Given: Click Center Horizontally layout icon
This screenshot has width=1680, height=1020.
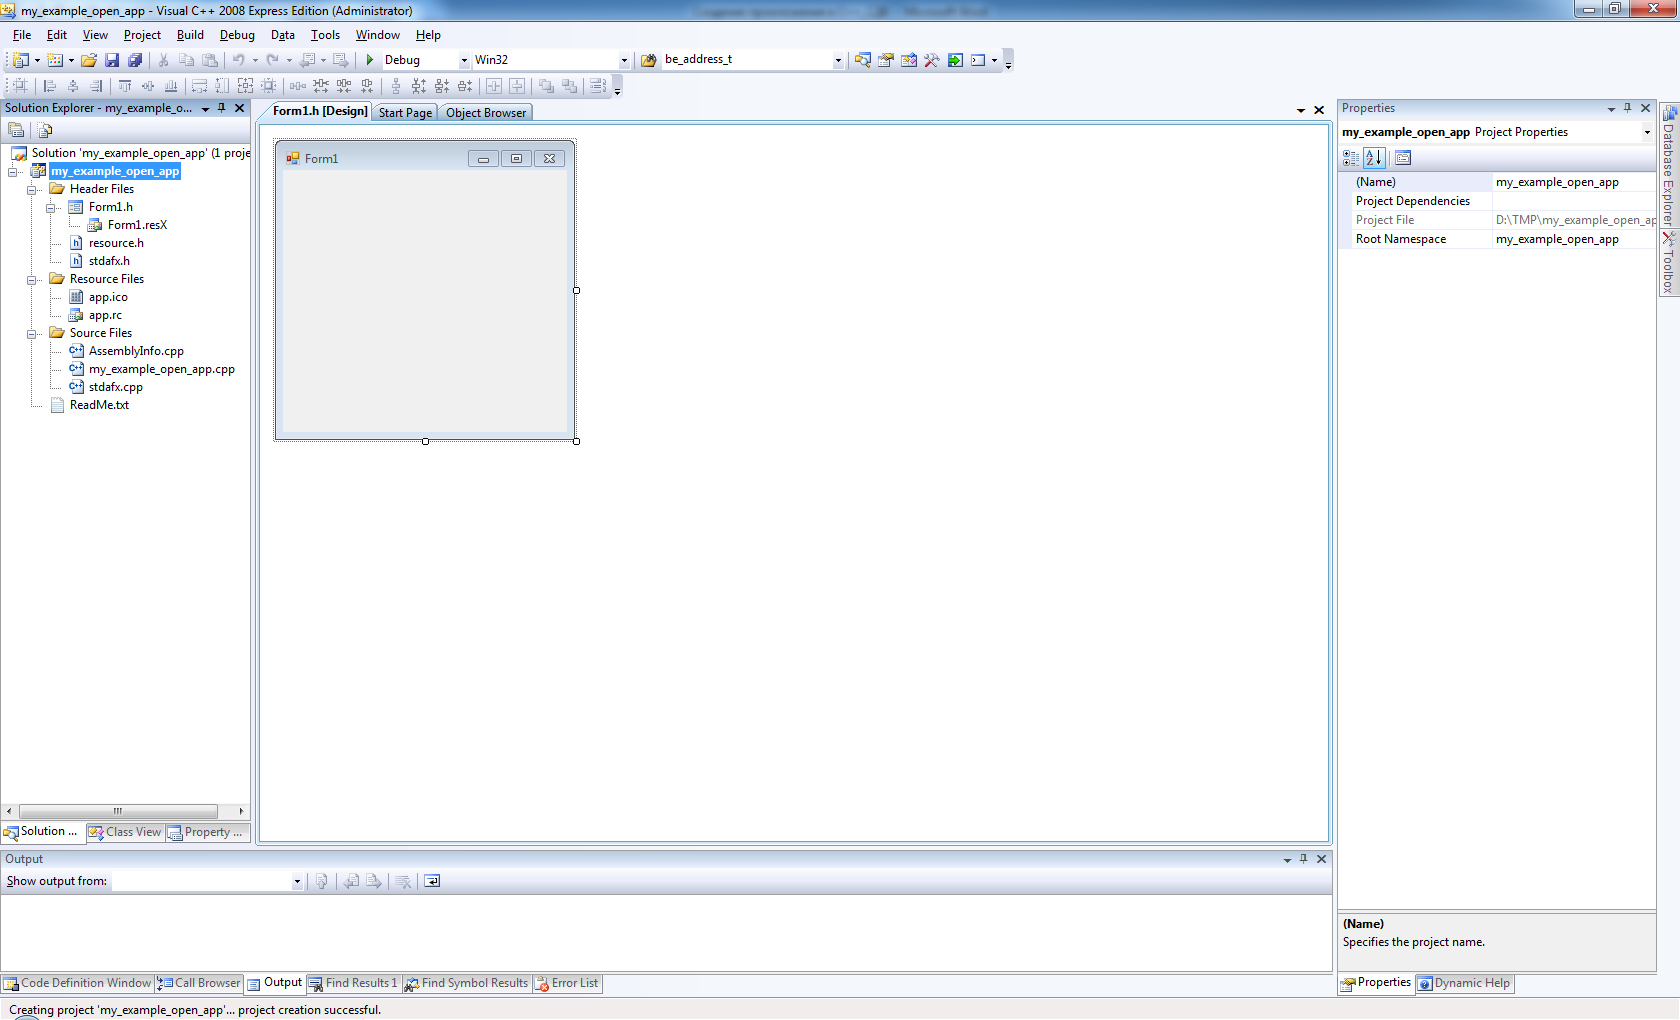Looking at the screenshot, I should 494,86.
